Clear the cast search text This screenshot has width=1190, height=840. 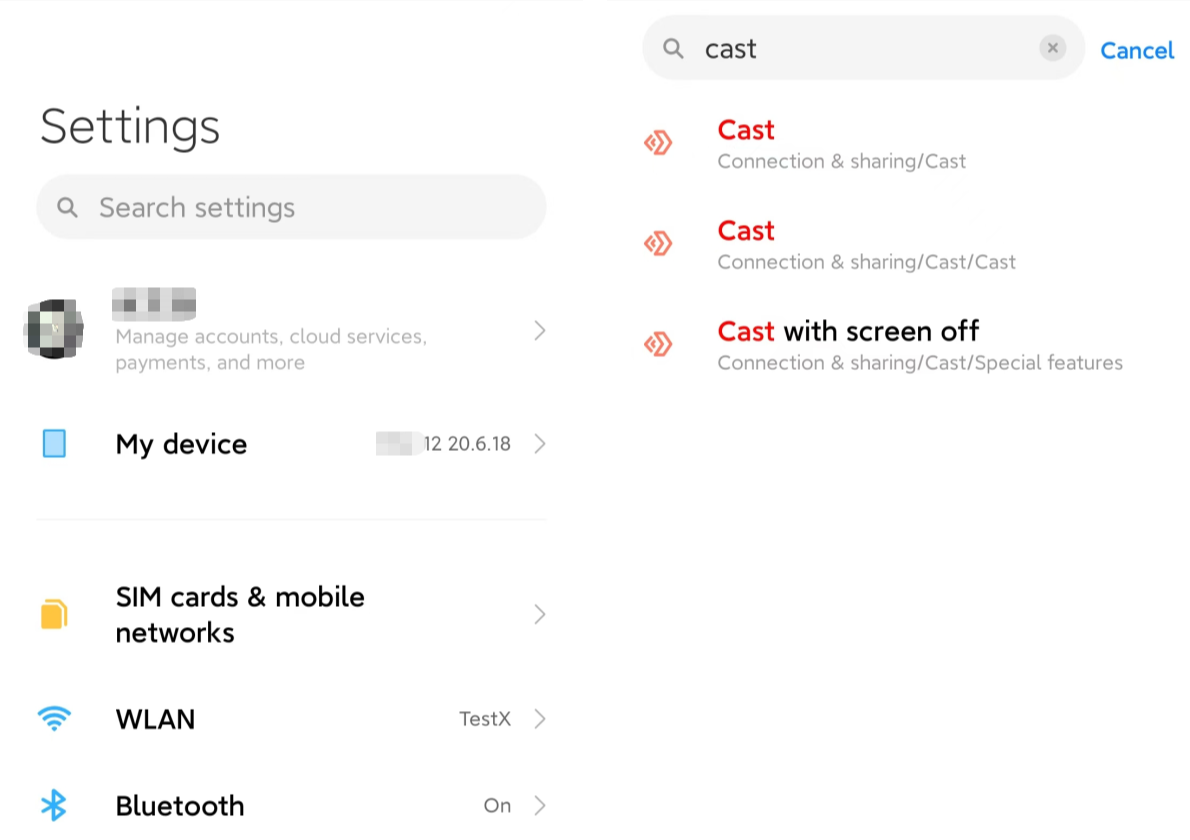point(1053,48)
